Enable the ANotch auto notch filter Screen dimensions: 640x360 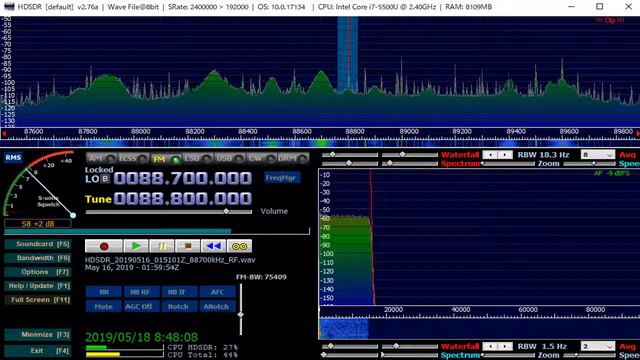coord(217,307)
